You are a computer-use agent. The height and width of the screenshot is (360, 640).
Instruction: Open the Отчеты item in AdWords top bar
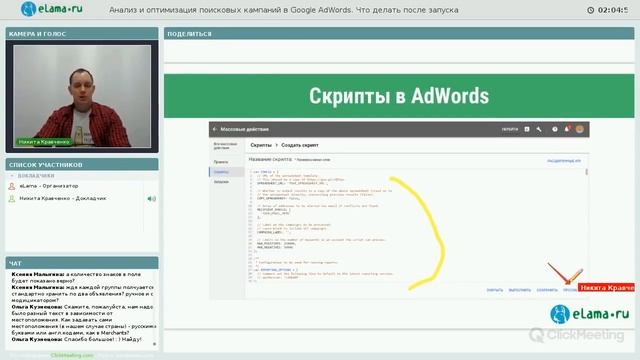pos(509,129)
